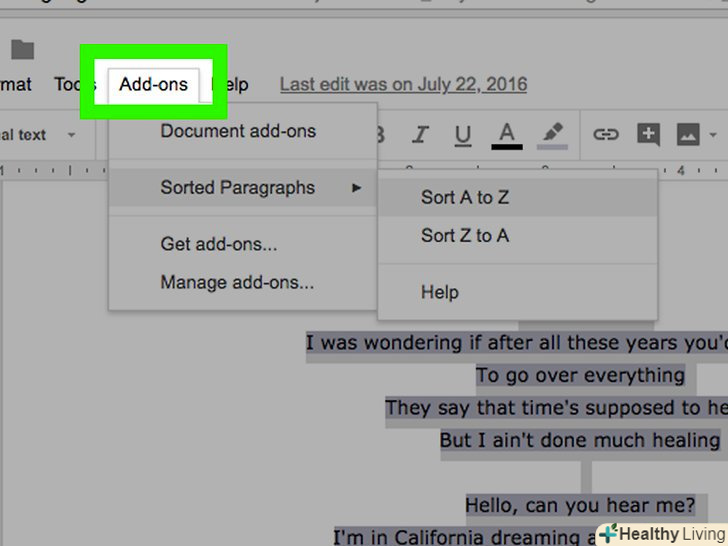The height and width of the screenshot is (546, 728).
Task: Insert image using picture icon
Action: click(688, 135)
